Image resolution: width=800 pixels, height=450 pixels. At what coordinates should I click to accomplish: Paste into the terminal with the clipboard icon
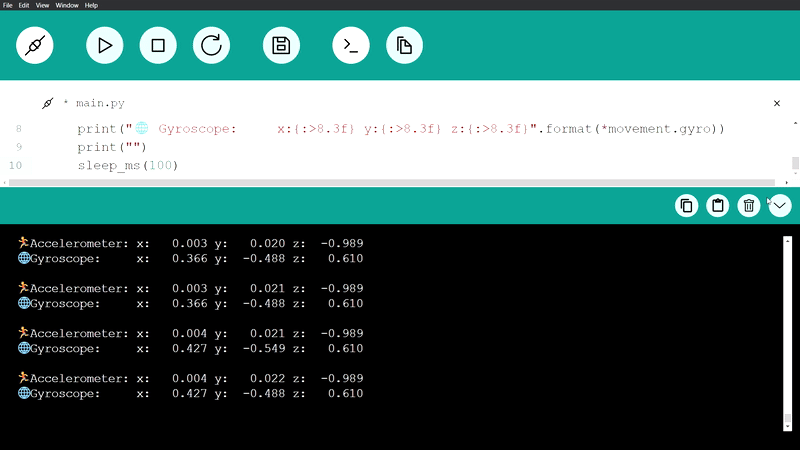(x=717, y=206)
